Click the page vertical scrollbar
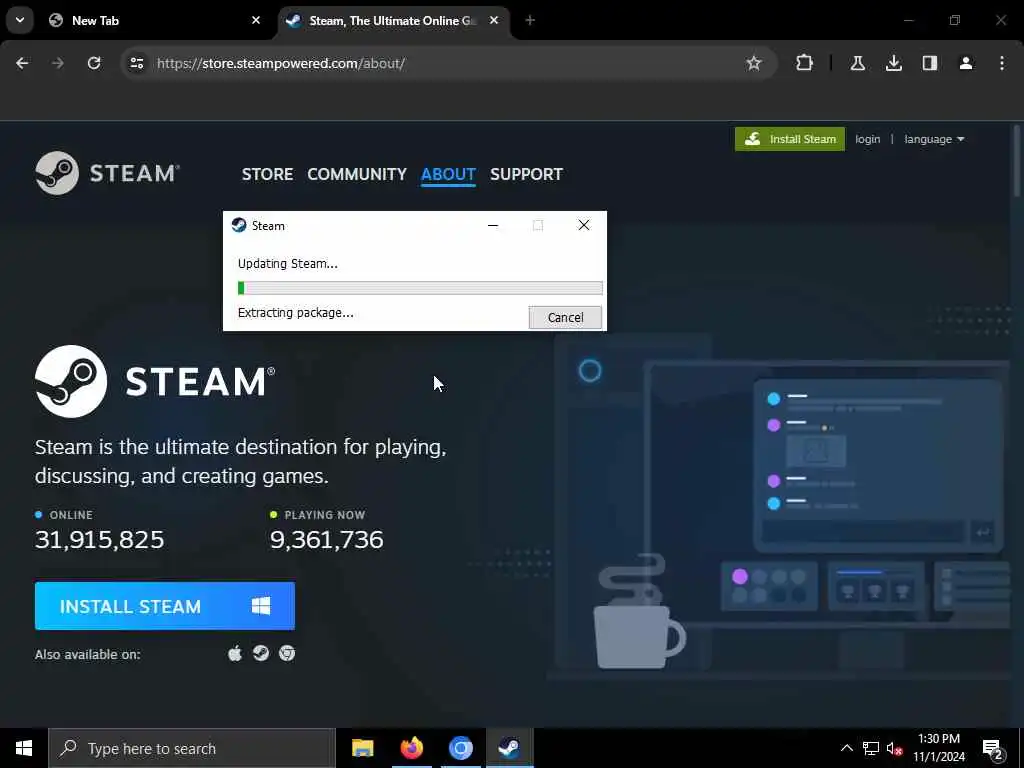This screenshot has height=768, width=1024. [1016, 160]
